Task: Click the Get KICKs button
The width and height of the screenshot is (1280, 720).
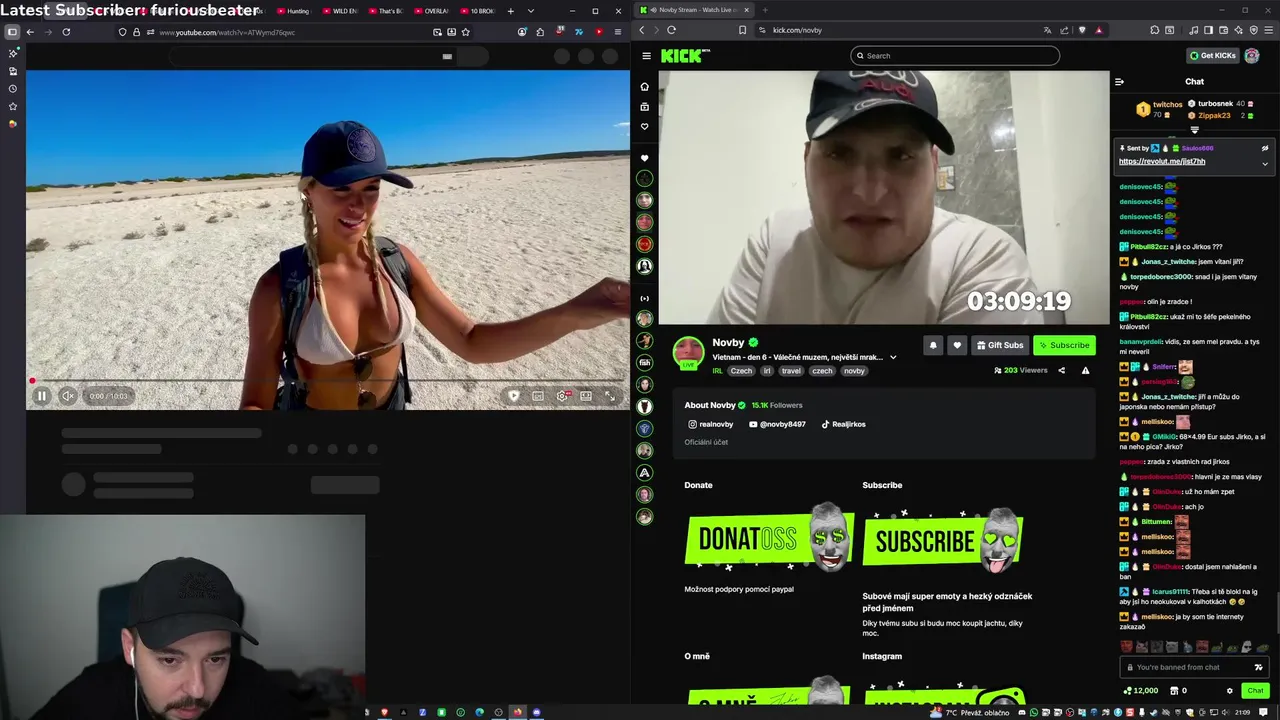Action: point(1212,56)
